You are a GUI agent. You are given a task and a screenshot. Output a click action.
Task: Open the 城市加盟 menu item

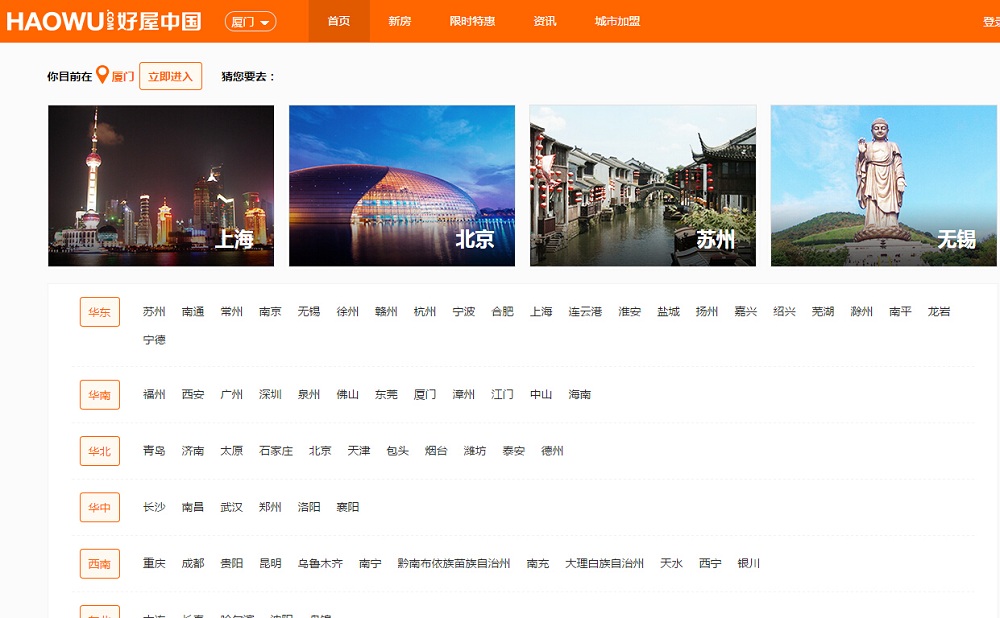pyautogui.click(x=617, y=21)
